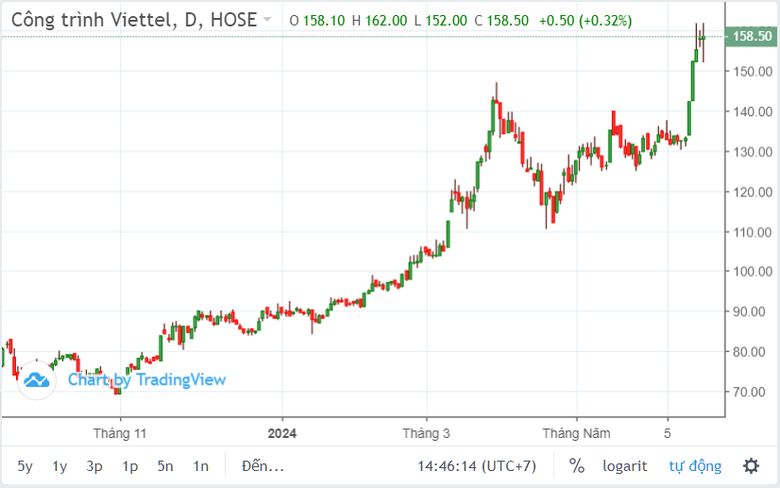Image resolution: width=780 pixels, height=488 pixels.
Task: Click the 110.00 price axis label
Action: pyautogui.click(x=752, y=232)
